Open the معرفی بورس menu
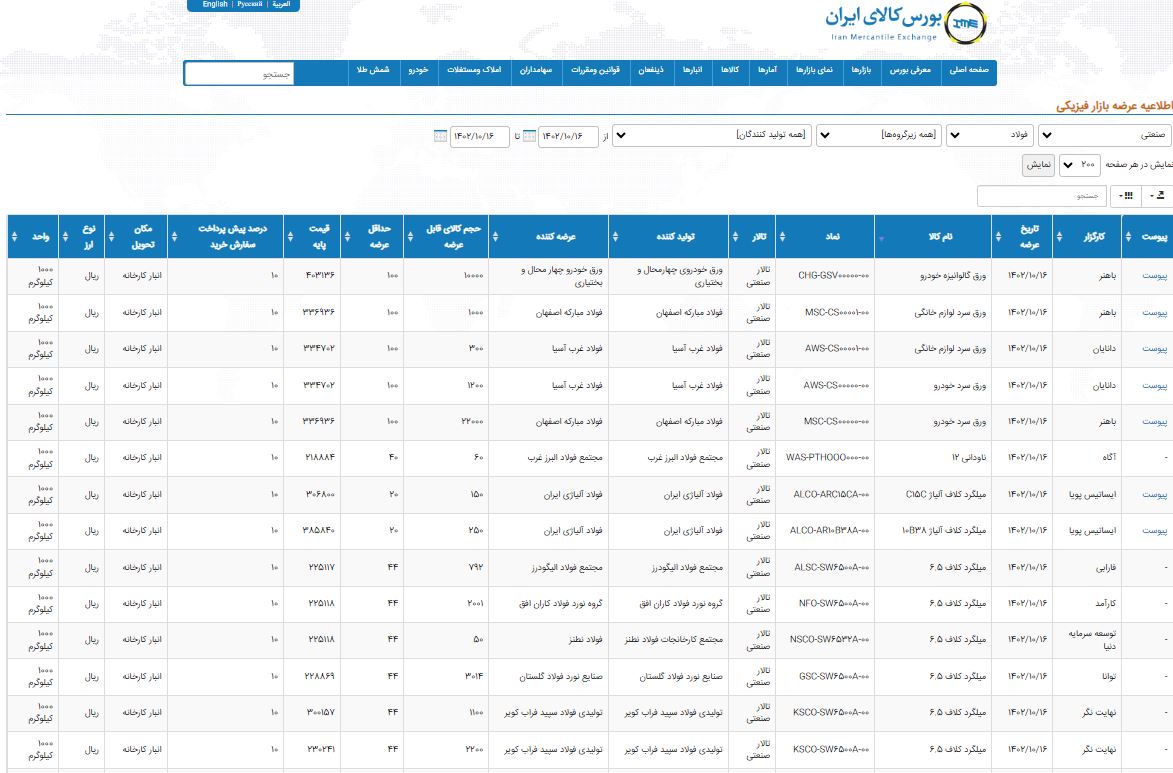Screen dimensions: 1173x773 click(910, 70)
